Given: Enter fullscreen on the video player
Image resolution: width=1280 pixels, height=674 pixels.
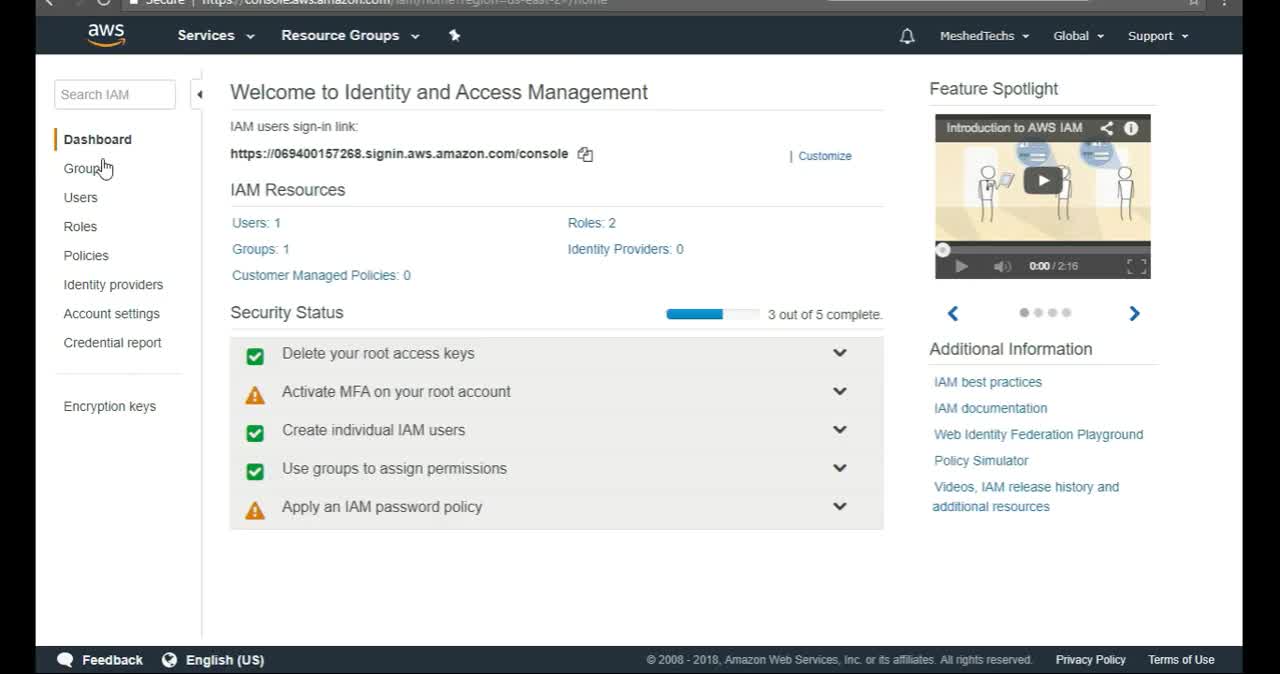Looking at the screenshot, I should click(x=1135, y=264).
